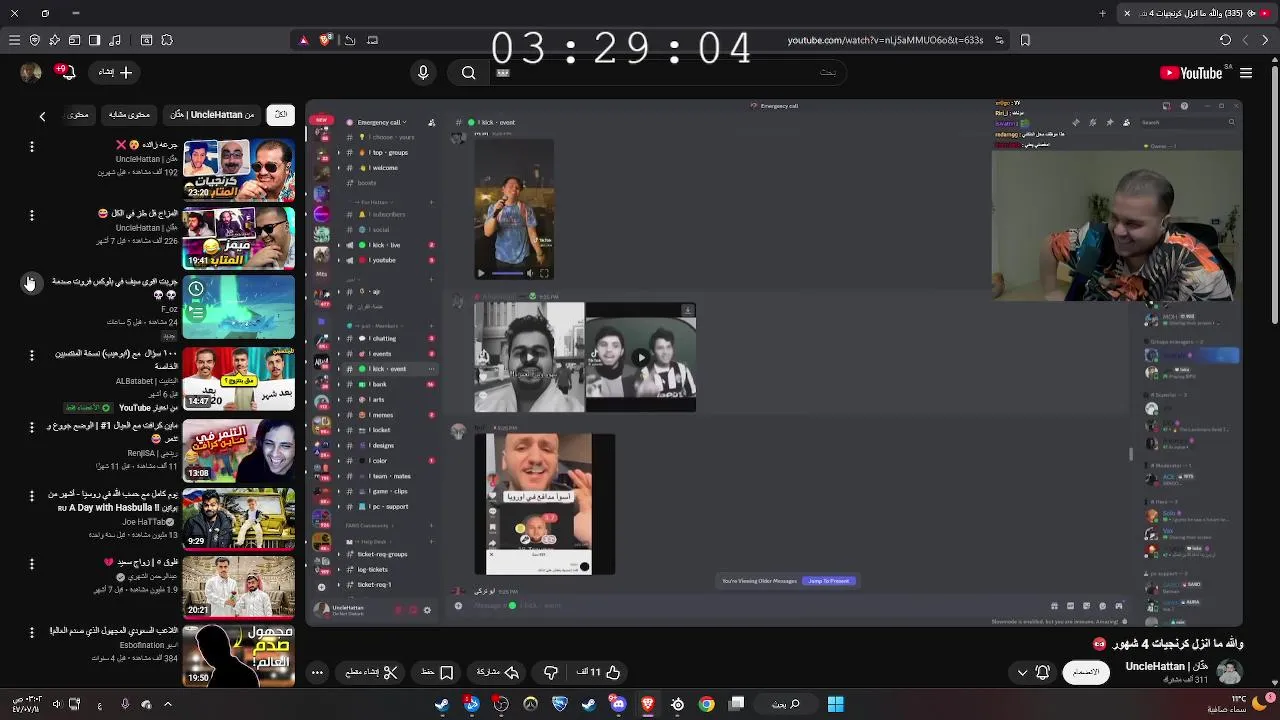Toggle the browser sidebar panel icon
1280x720 pixels.
[x=94, y=40]
